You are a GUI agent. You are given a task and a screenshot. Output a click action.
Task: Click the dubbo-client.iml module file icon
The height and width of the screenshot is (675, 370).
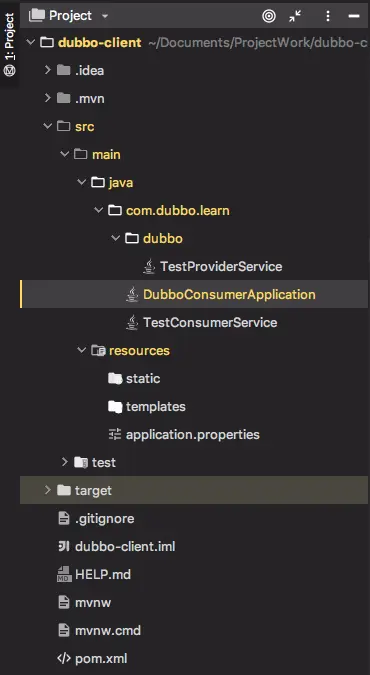tap(63, 546)
